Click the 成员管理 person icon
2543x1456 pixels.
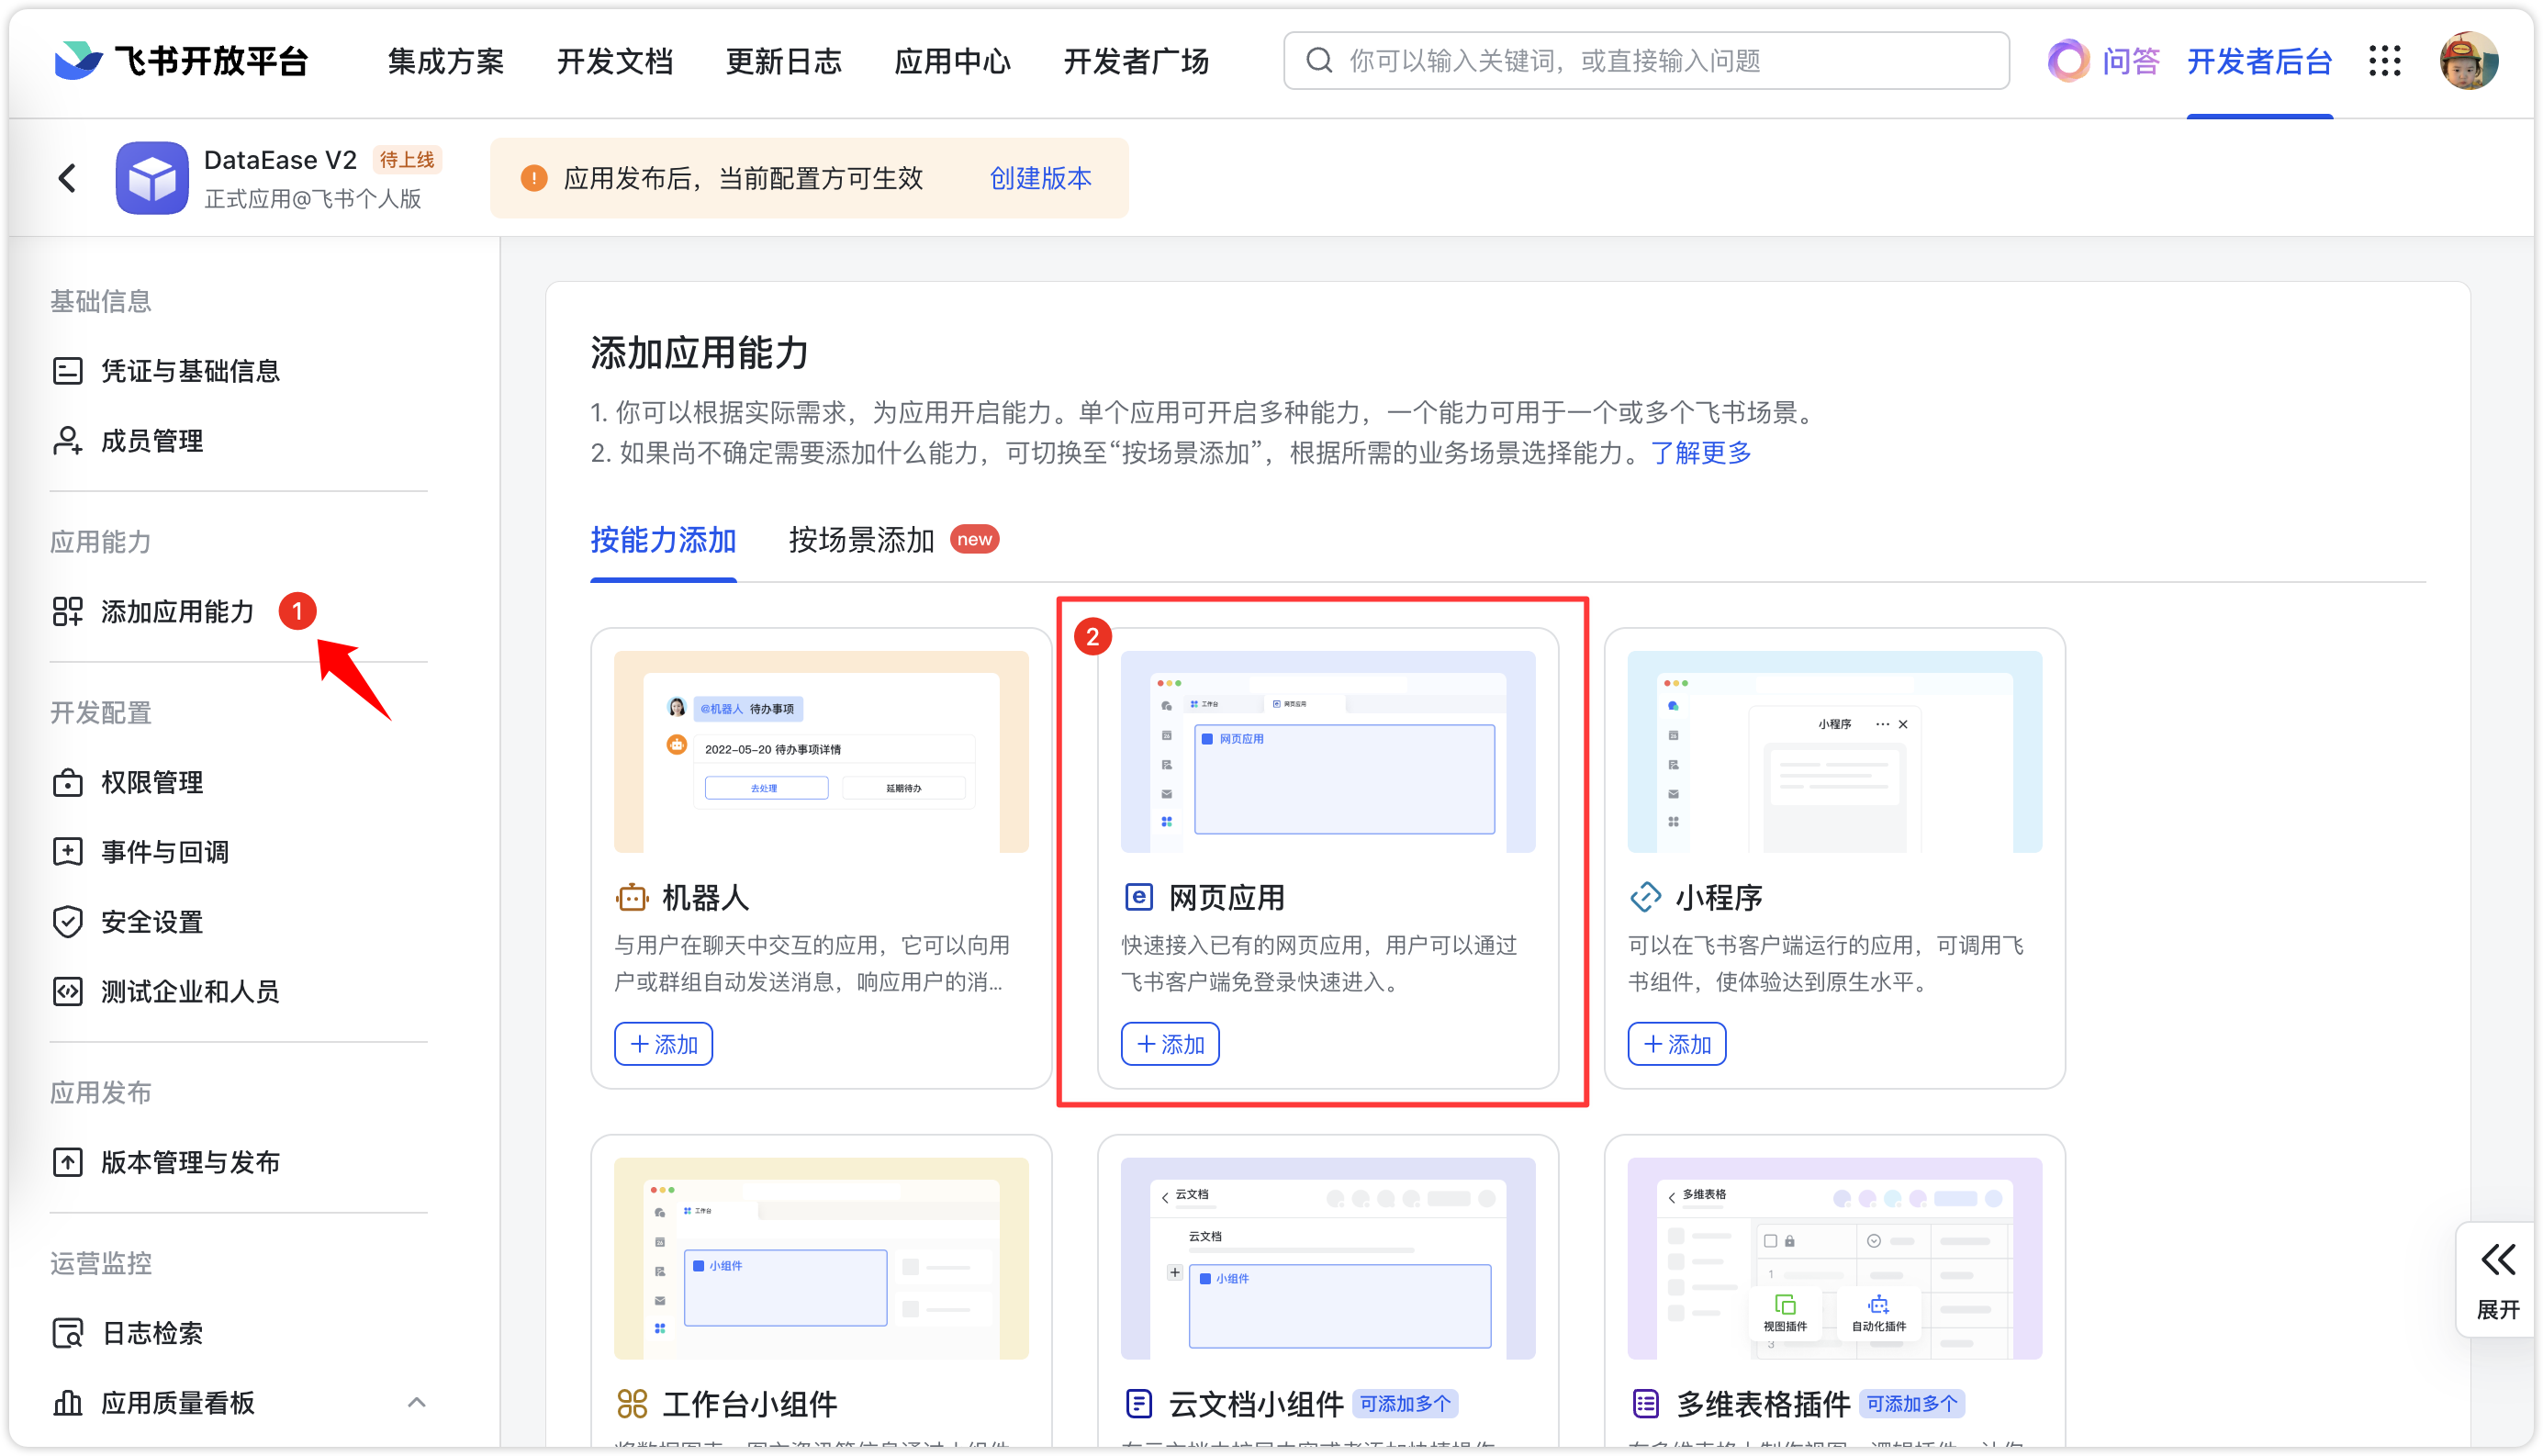67,441
